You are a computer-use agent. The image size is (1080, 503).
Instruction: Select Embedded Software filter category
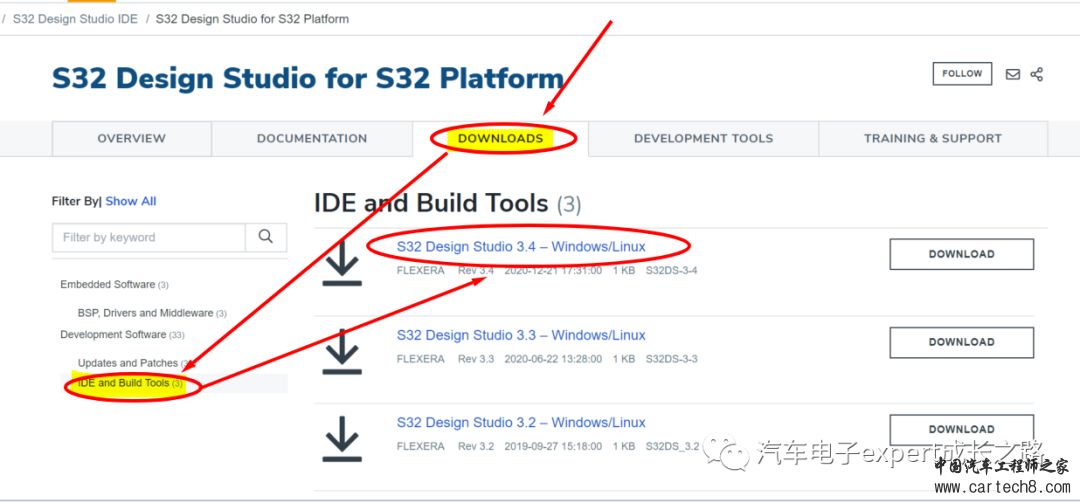click(114, 285)
